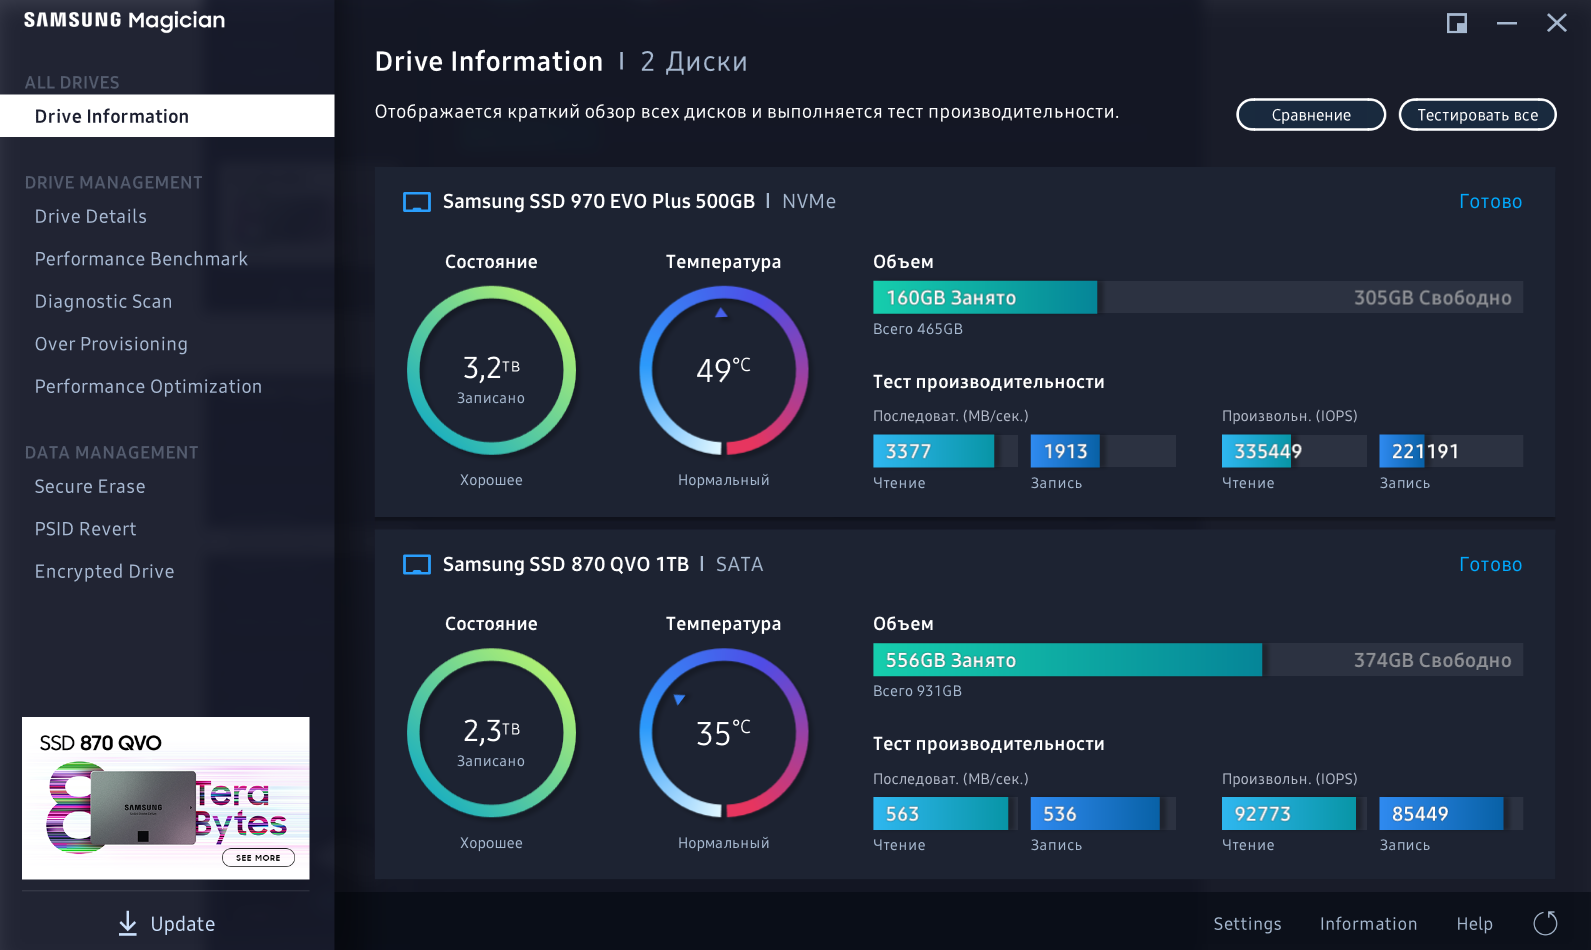This screenshot has height=950, width=1591.
Task: Go to Drive Details
Action: (x=91, y=217)
